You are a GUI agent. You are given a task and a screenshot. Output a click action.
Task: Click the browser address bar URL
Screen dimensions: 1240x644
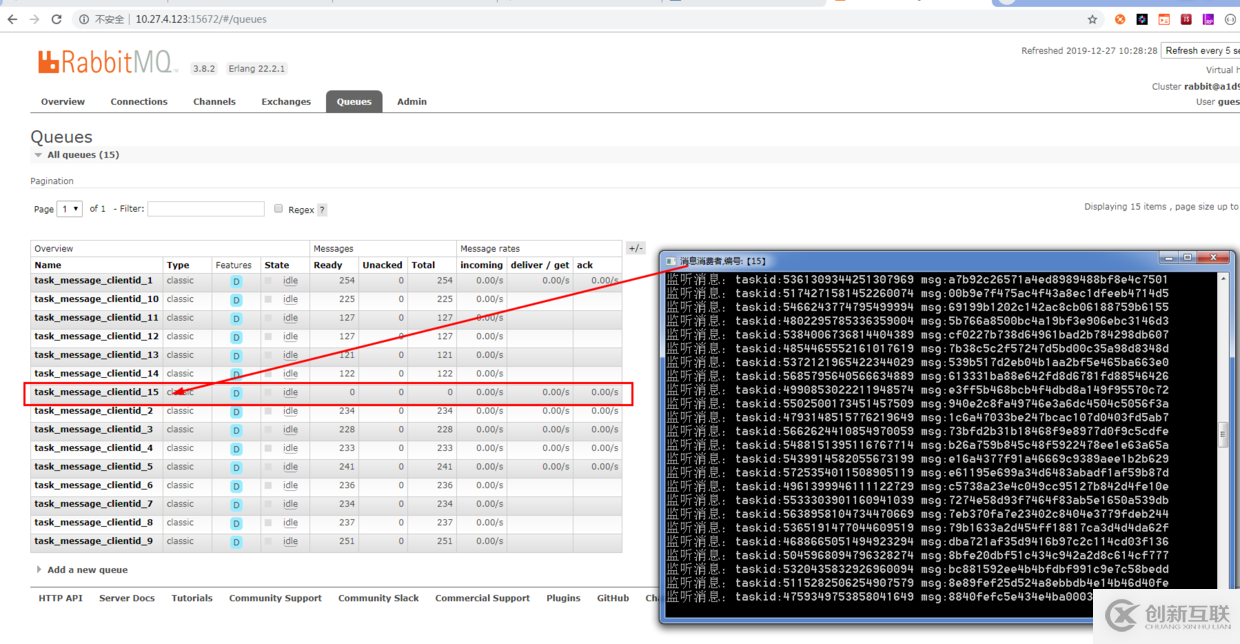pos(201,19)
